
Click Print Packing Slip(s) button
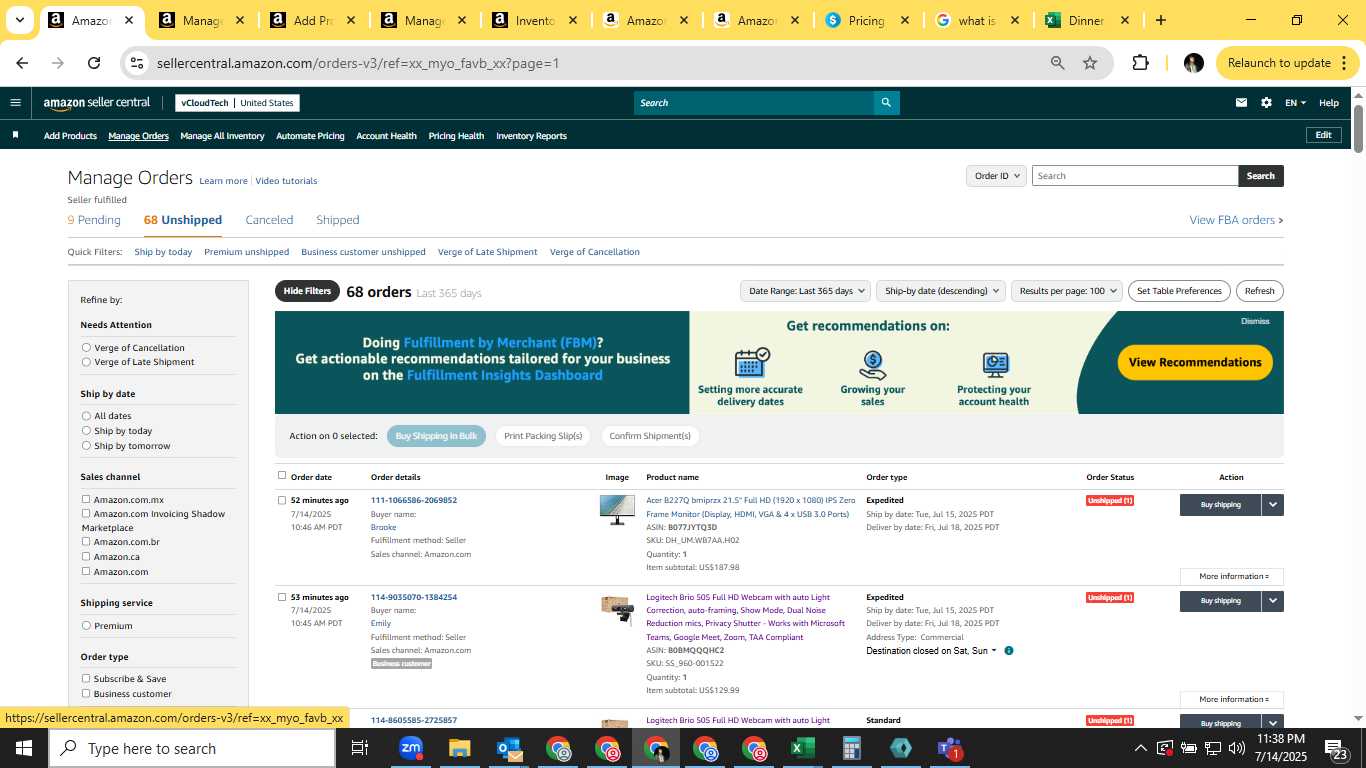click(x=542, y=436)
